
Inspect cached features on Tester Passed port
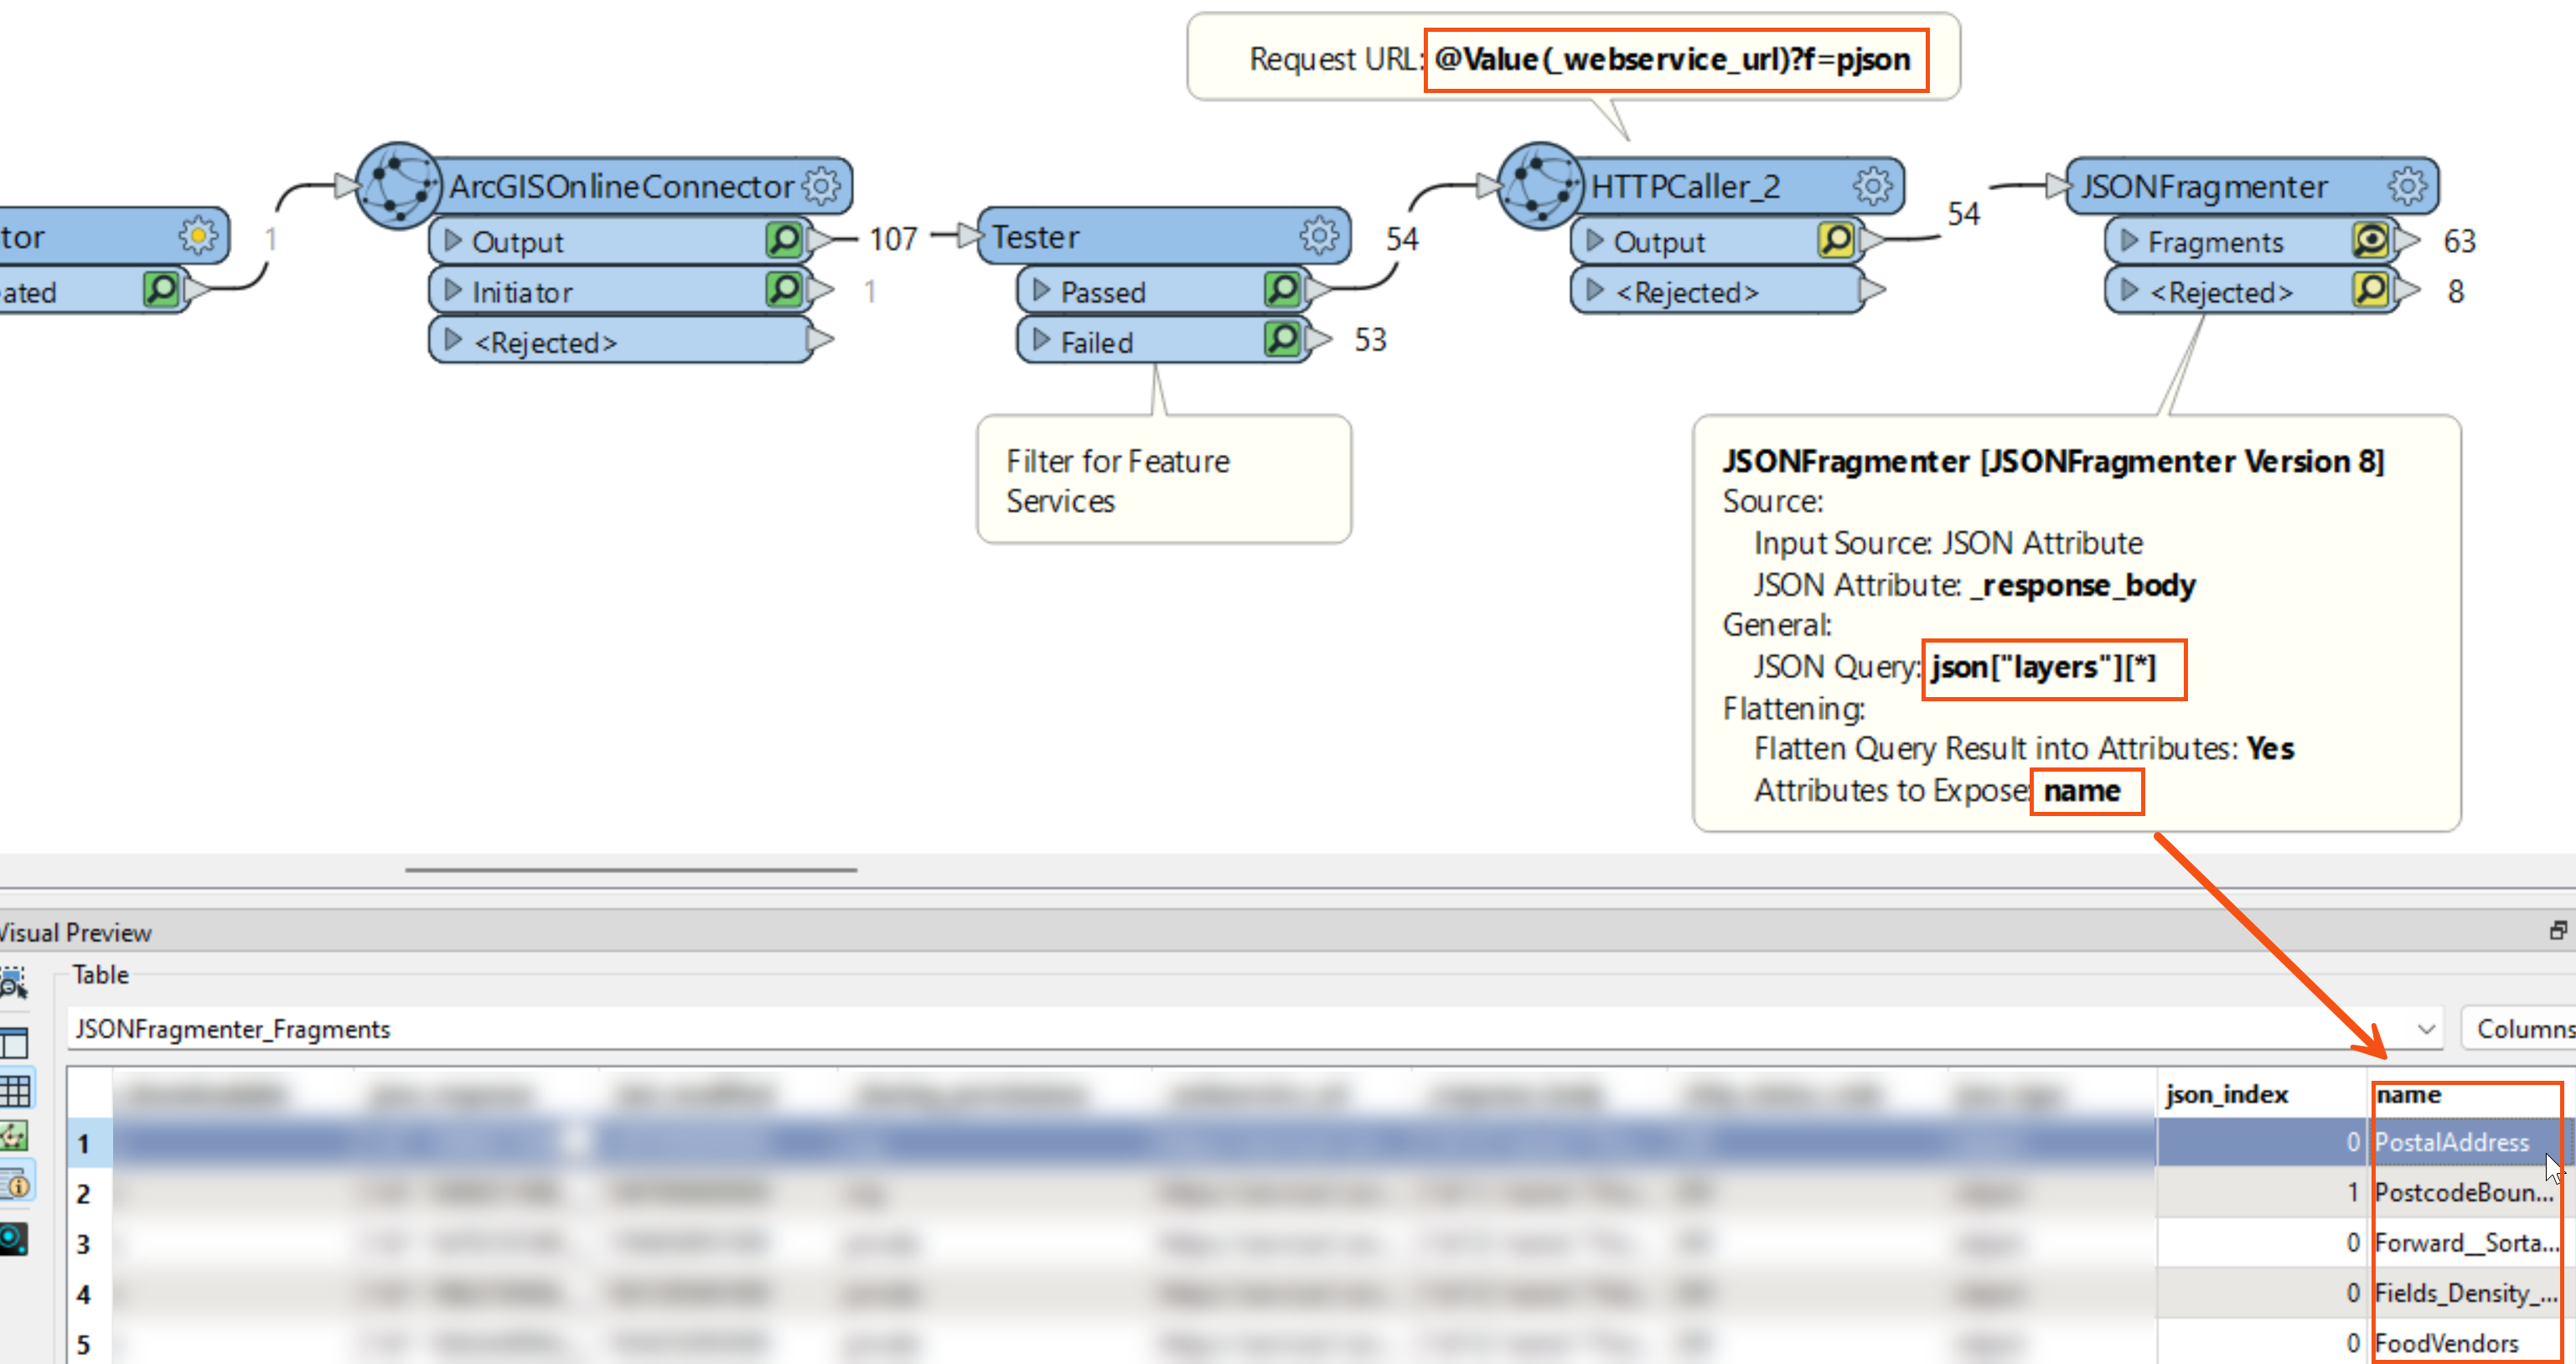pos(1283,290)
